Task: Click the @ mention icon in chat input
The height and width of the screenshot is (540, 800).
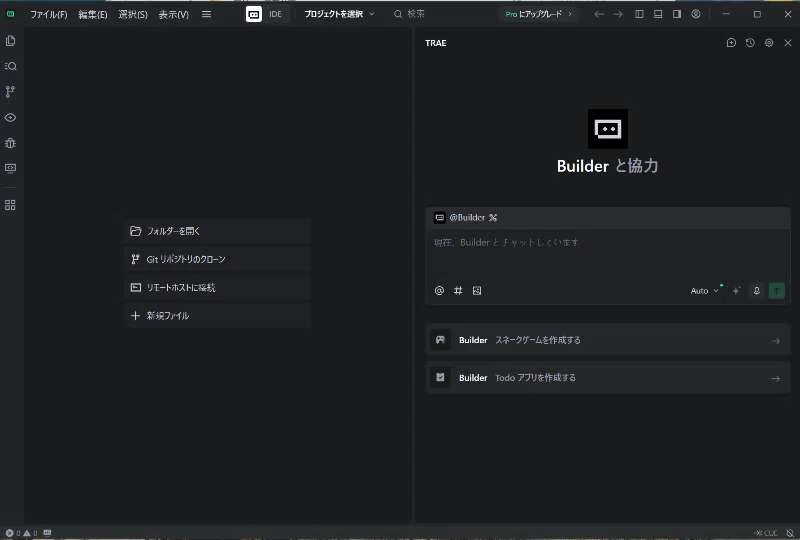Action: point(439,290)
